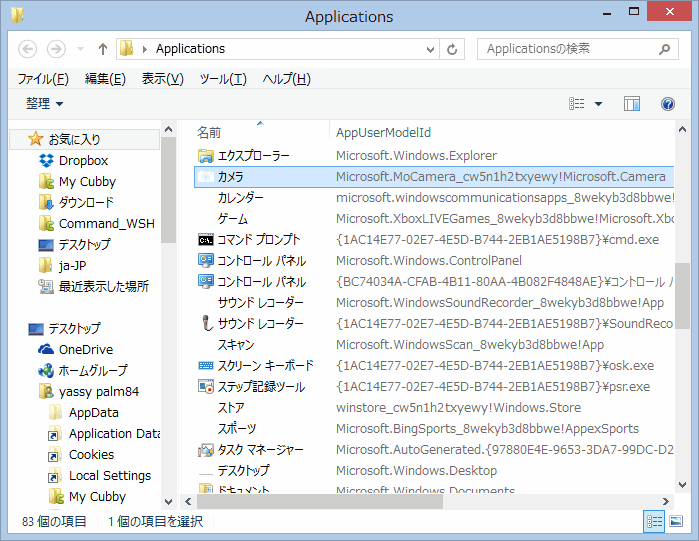Click Microsoft.Windows.Desktop AppUserModelId cell
Image resolution: width=699 pixels, height=541 pixels.
[416, 471]
